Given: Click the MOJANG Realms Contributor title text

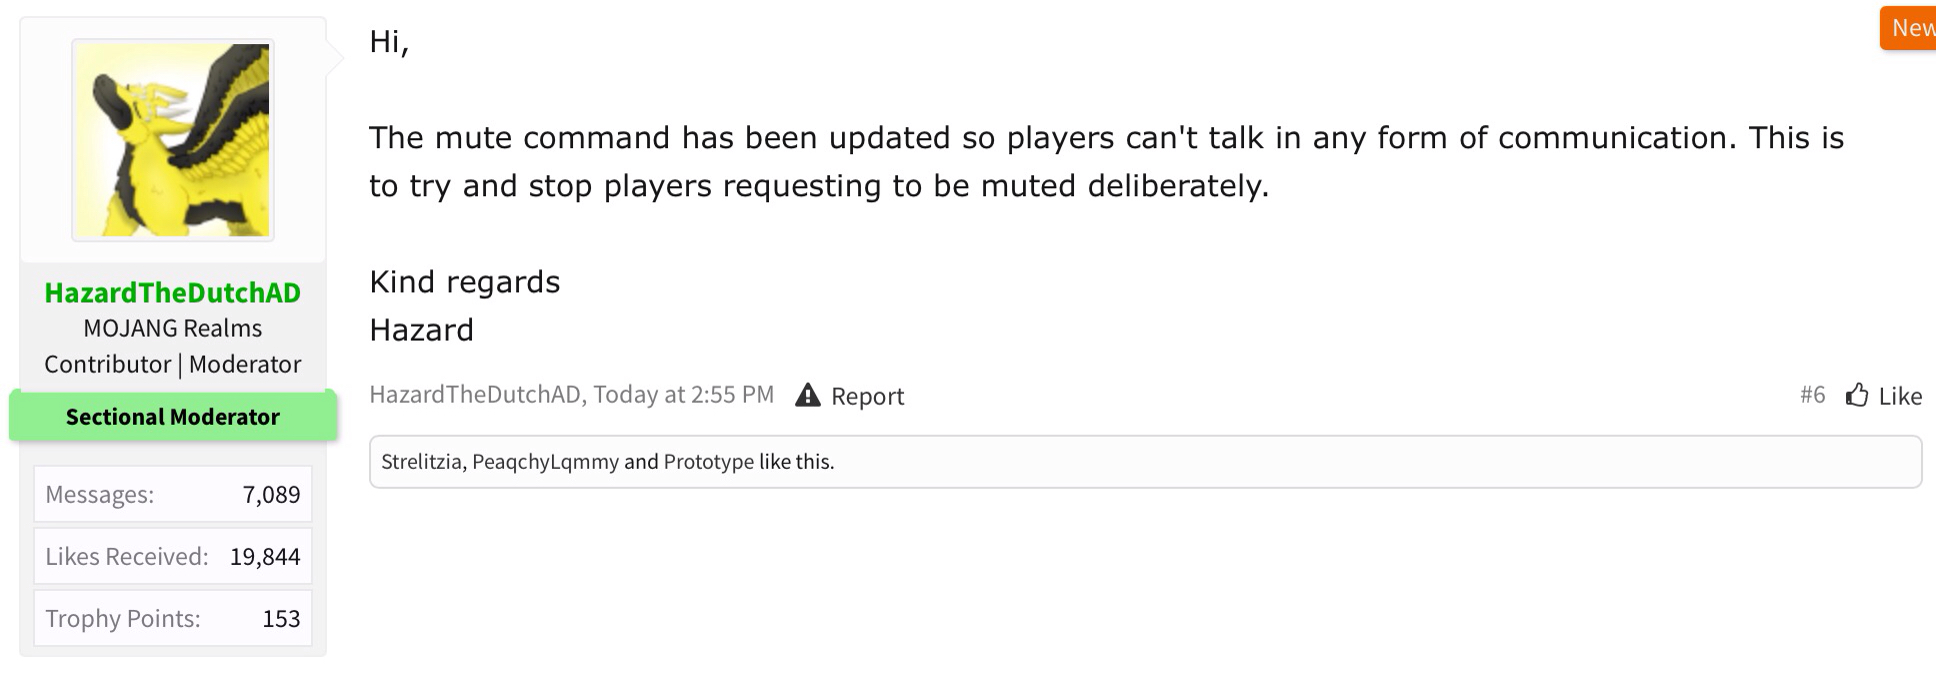Looking at the screenshot, I should (x=173, y=346).
